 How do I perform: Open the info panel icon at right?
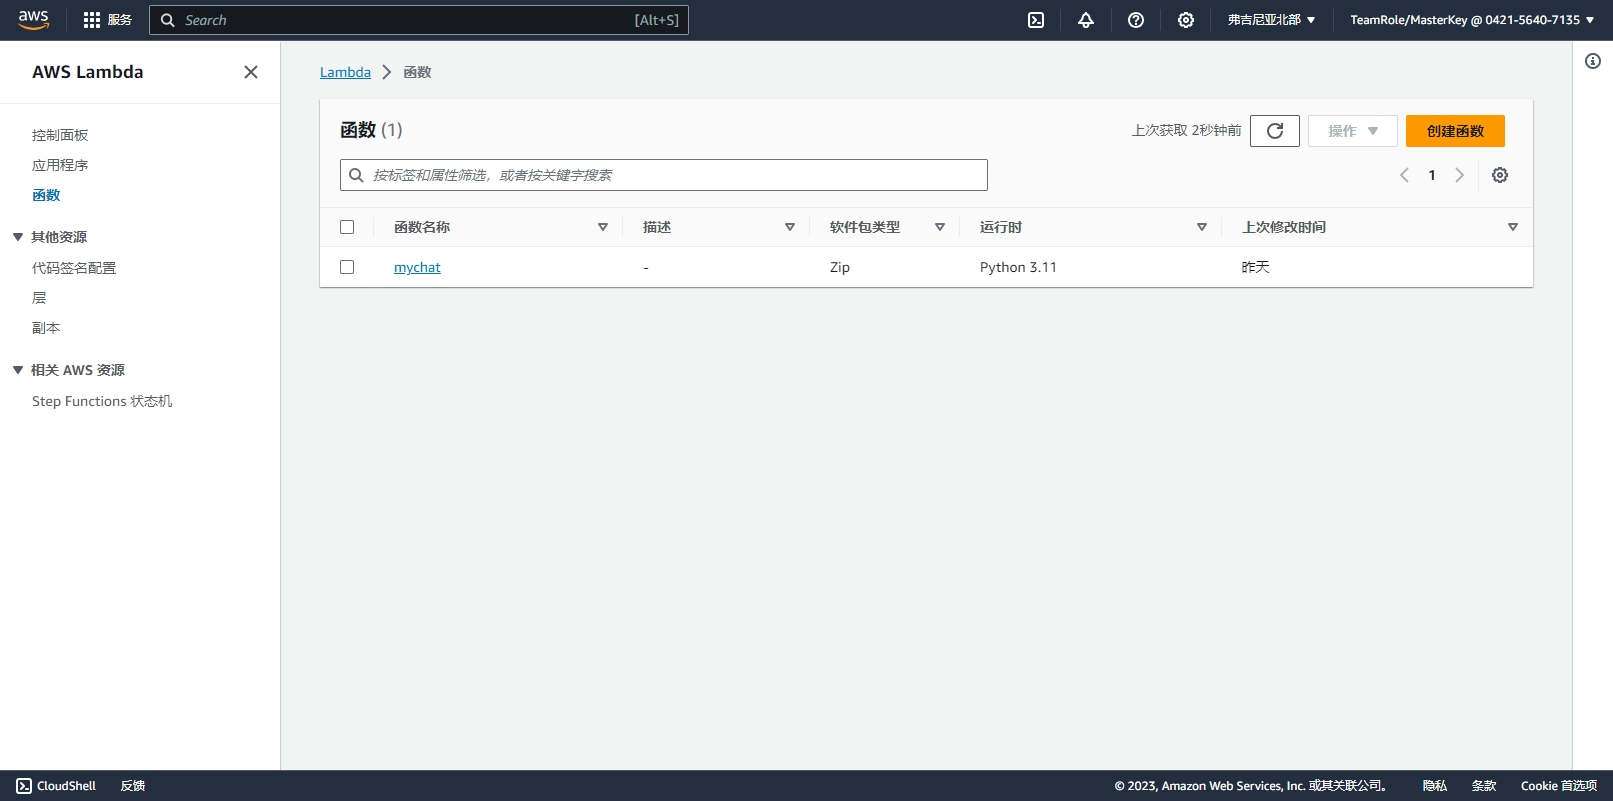pyautogui.click(x=1593, y=61)
